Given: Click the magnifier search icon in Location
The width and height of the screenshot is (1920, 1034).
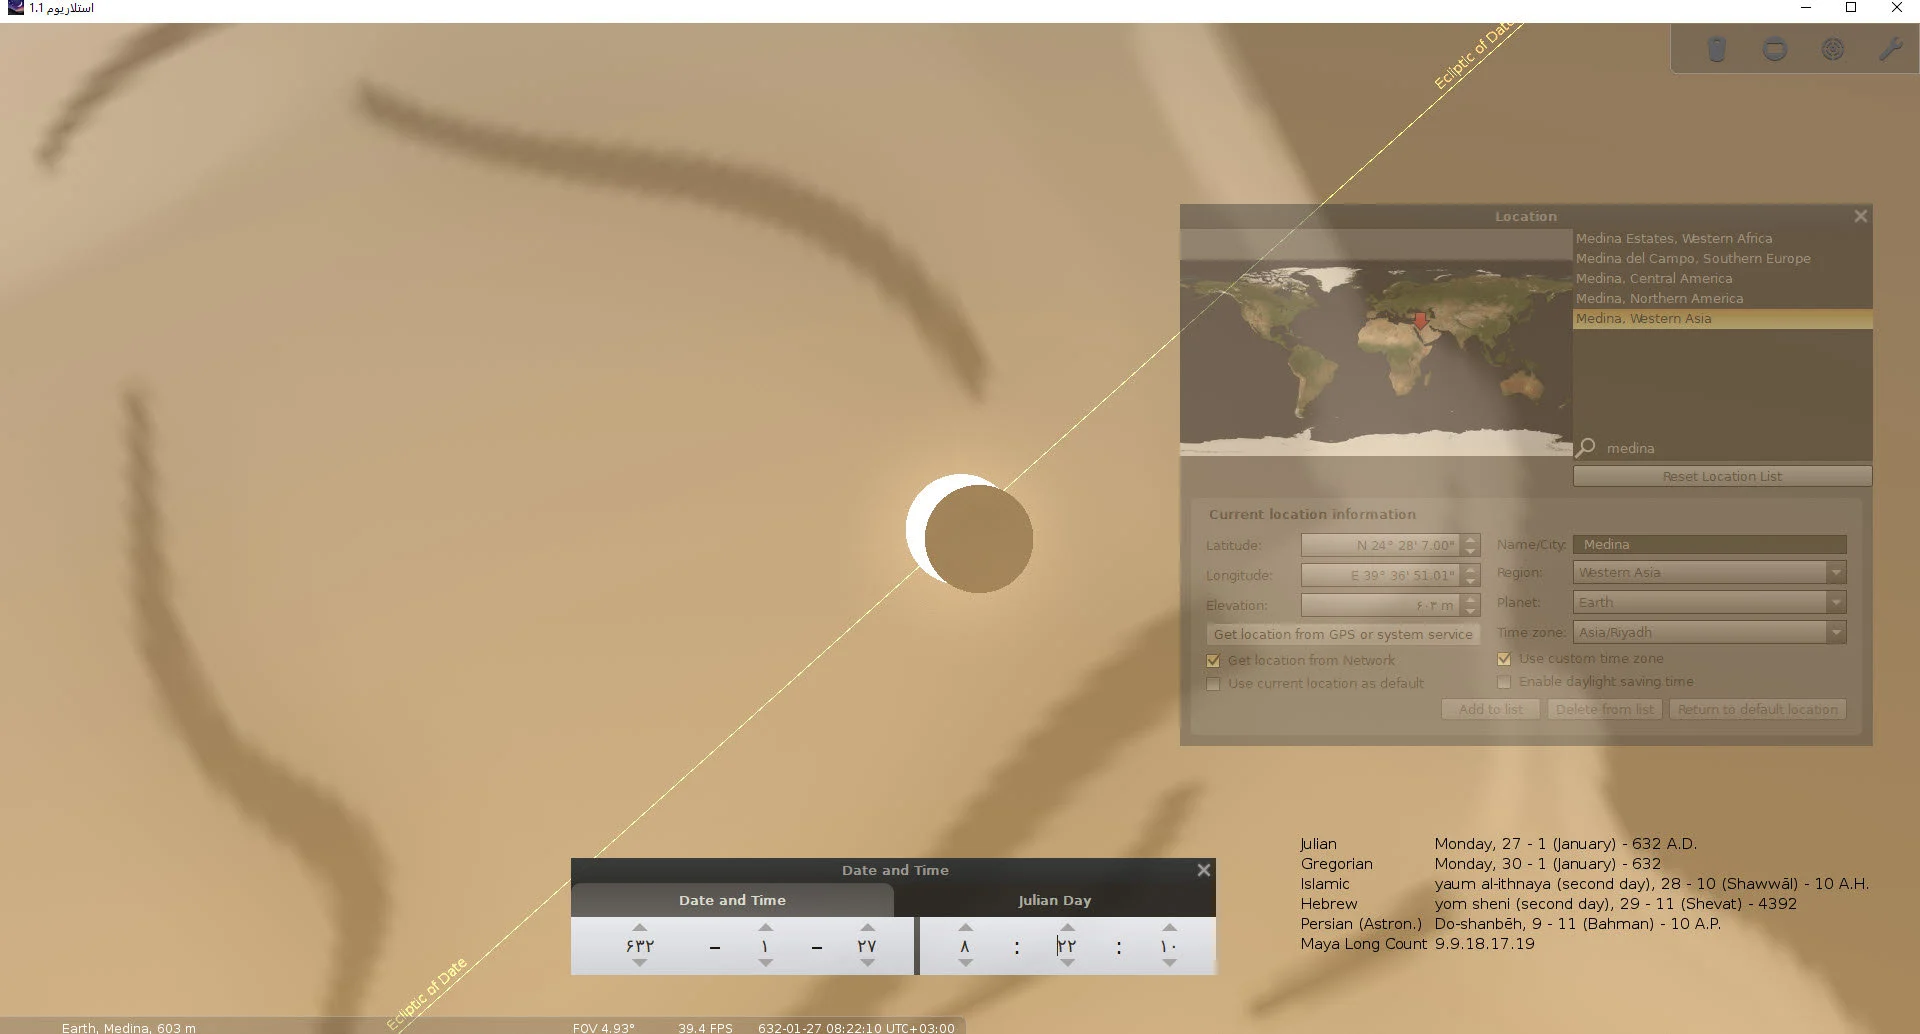Looking at the screenshot, I should (x=1586, y=448).
